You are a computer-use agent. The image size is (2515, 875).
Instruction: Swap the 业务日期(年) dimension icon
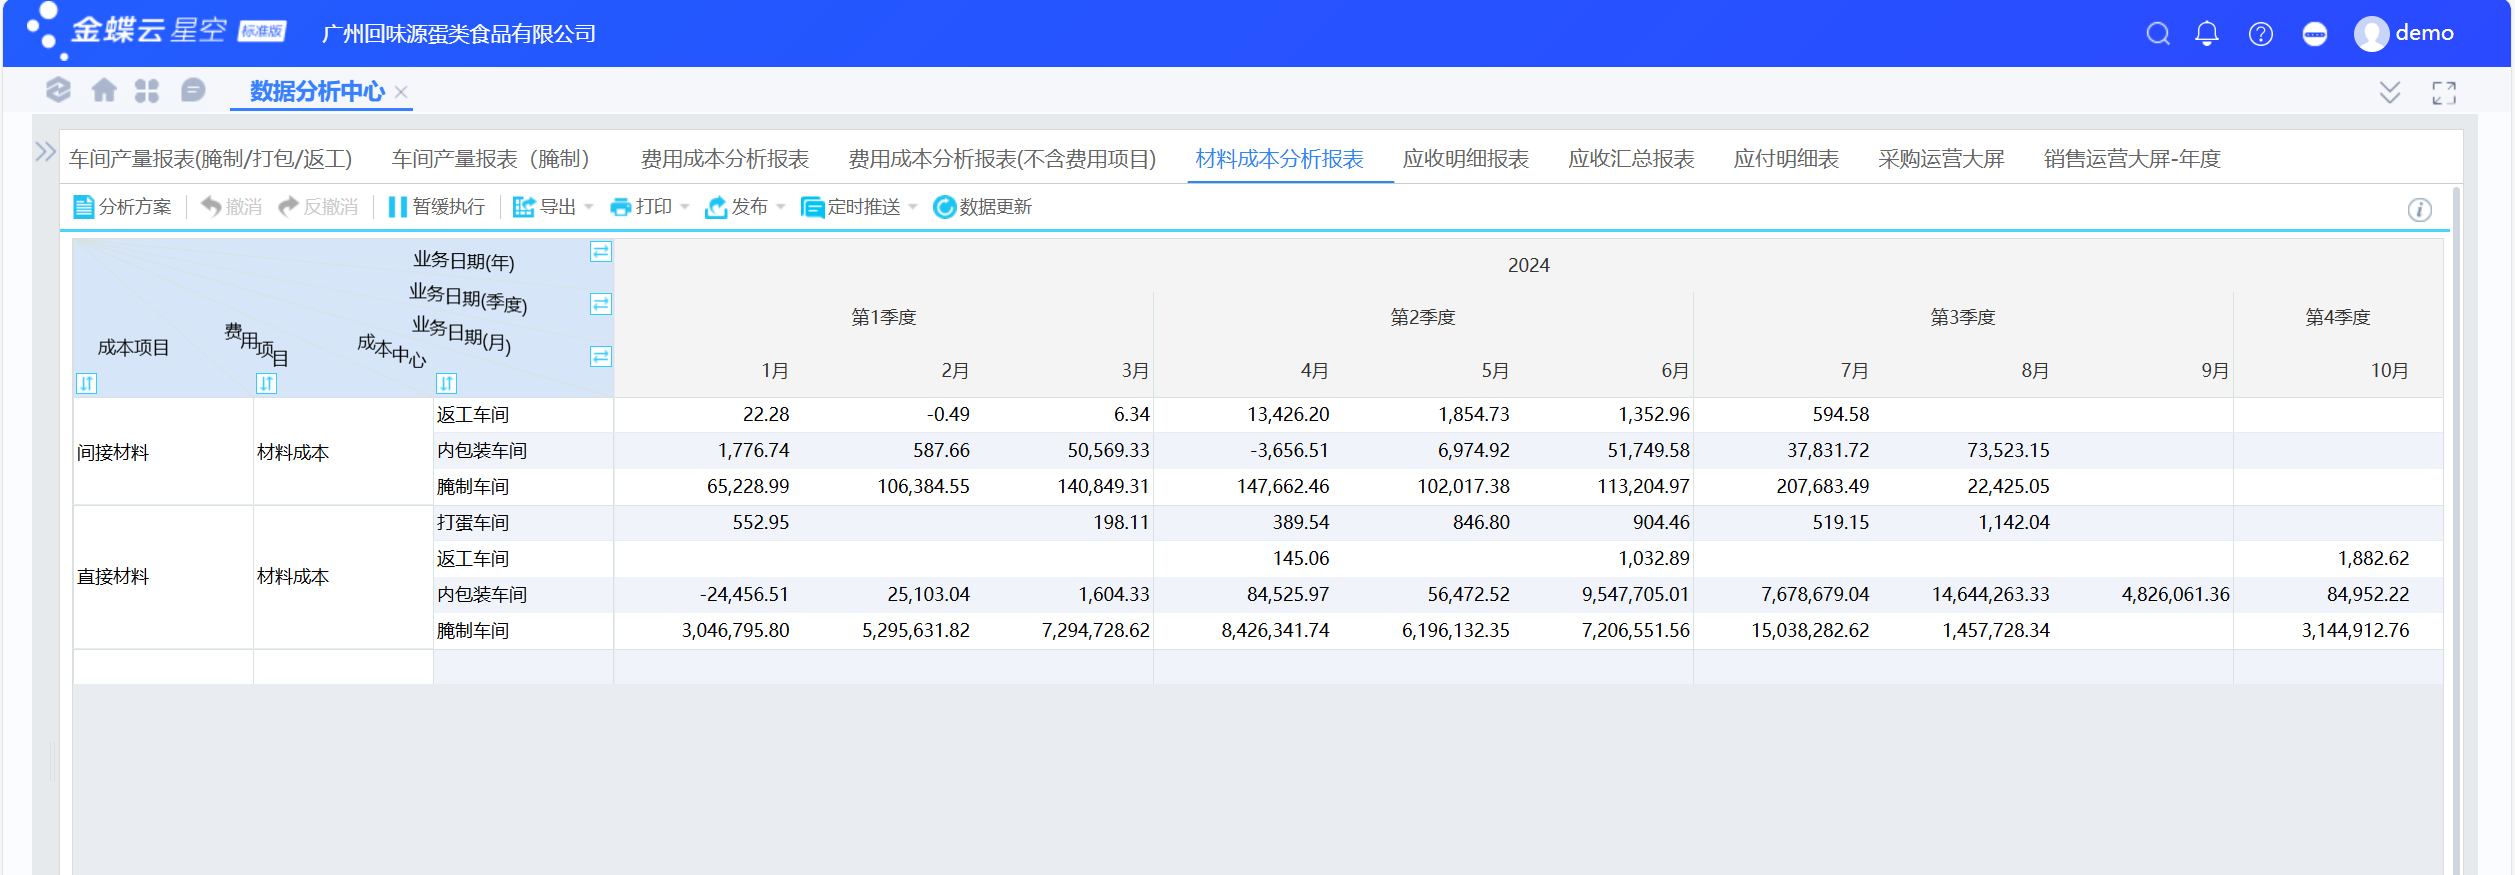[600, 252]
